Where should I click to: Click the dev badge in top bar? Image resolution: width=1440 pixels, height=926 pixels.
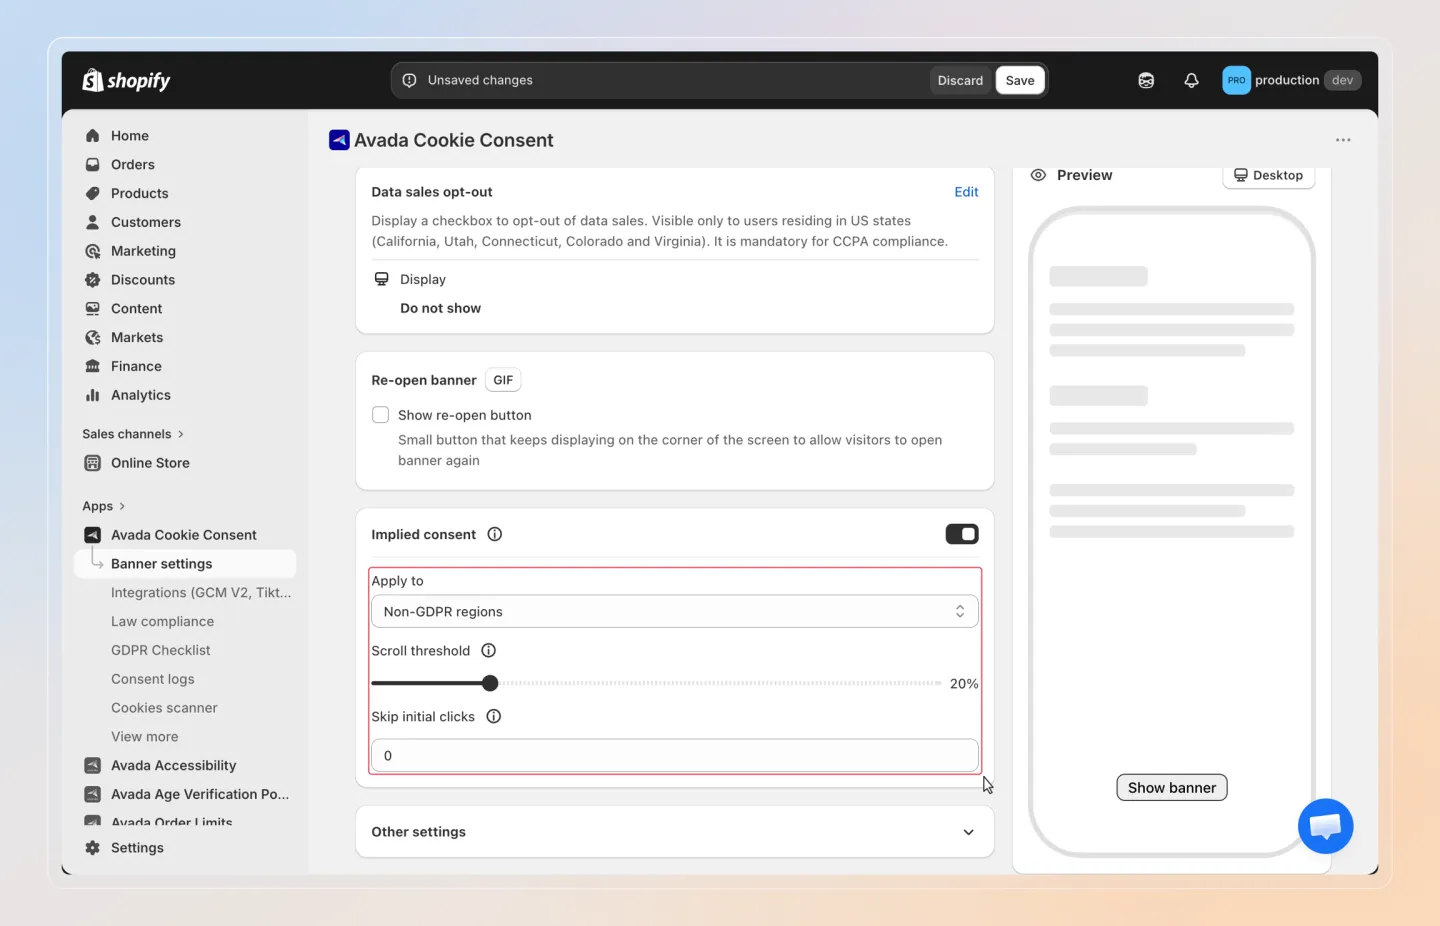point(1342,80)
